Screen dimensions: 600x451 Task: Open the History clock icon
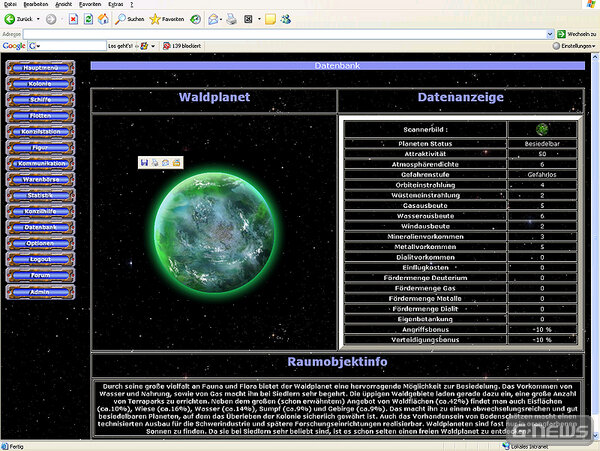pos(196,19)
